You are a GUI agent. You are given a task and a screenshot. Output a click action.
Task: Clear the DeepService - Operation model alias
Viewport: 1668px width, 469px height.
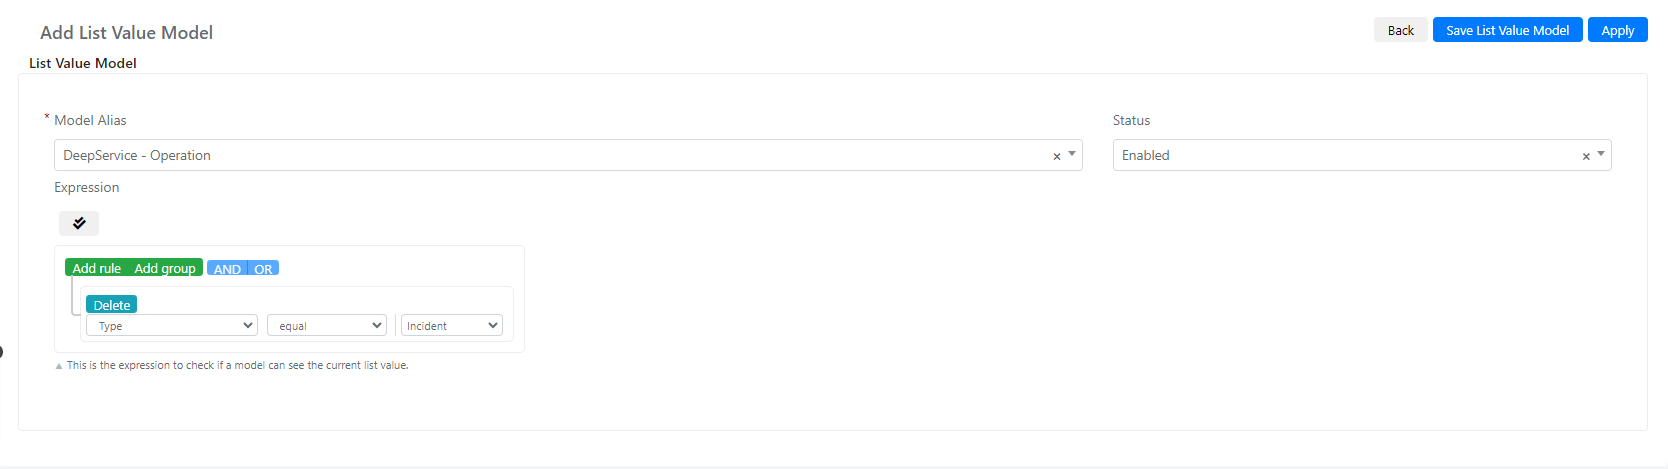(1056, 156)
